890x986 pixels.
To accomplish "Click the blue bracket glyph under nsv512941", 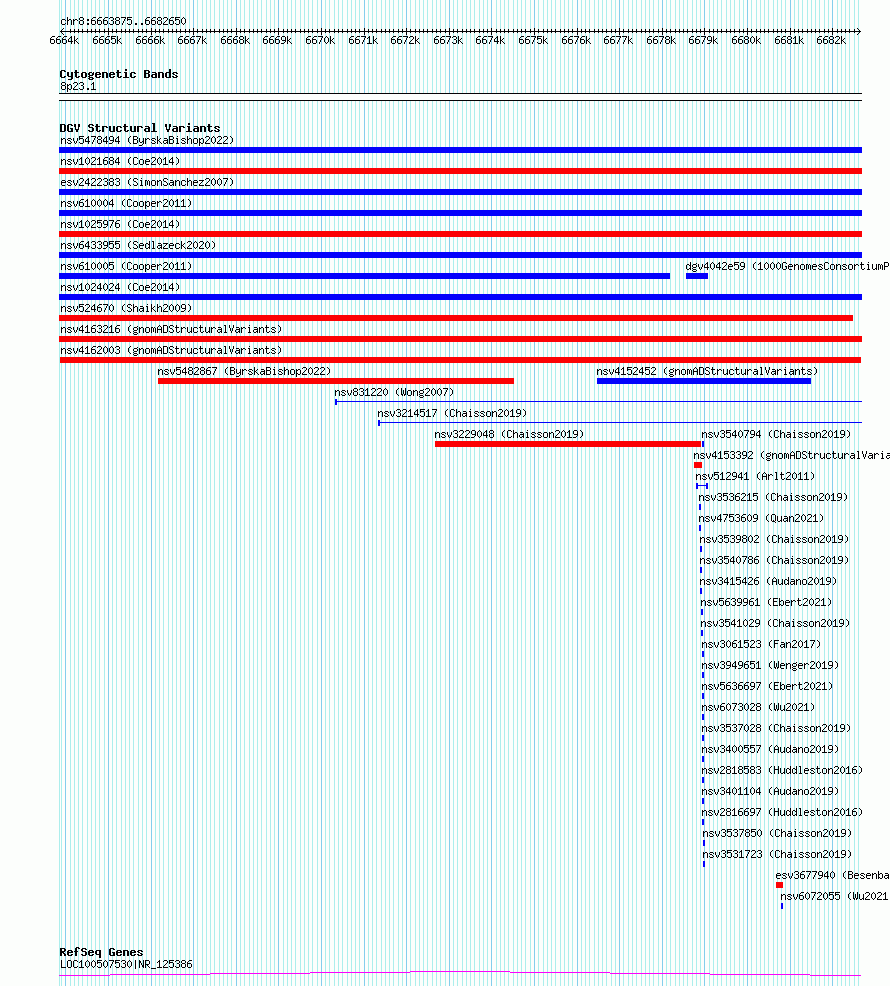I will pos(702,486).
